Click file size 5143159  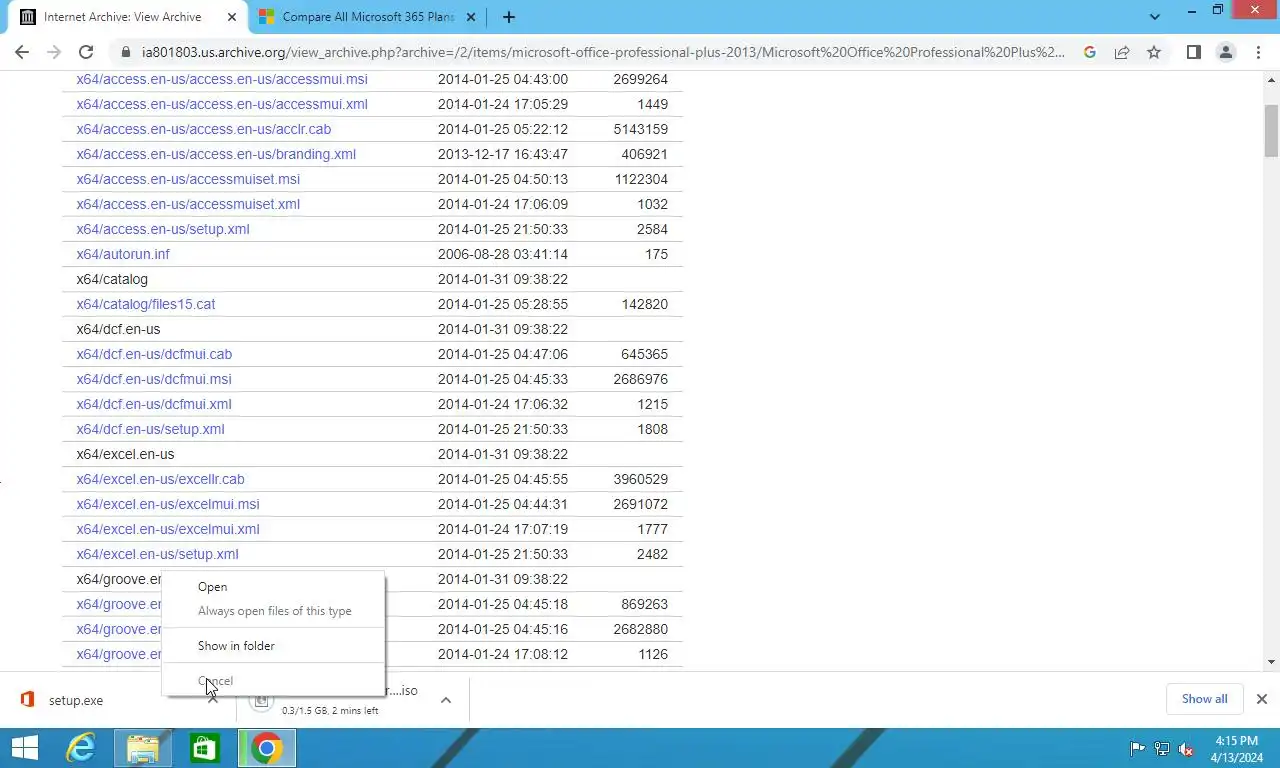click(641, 129)
